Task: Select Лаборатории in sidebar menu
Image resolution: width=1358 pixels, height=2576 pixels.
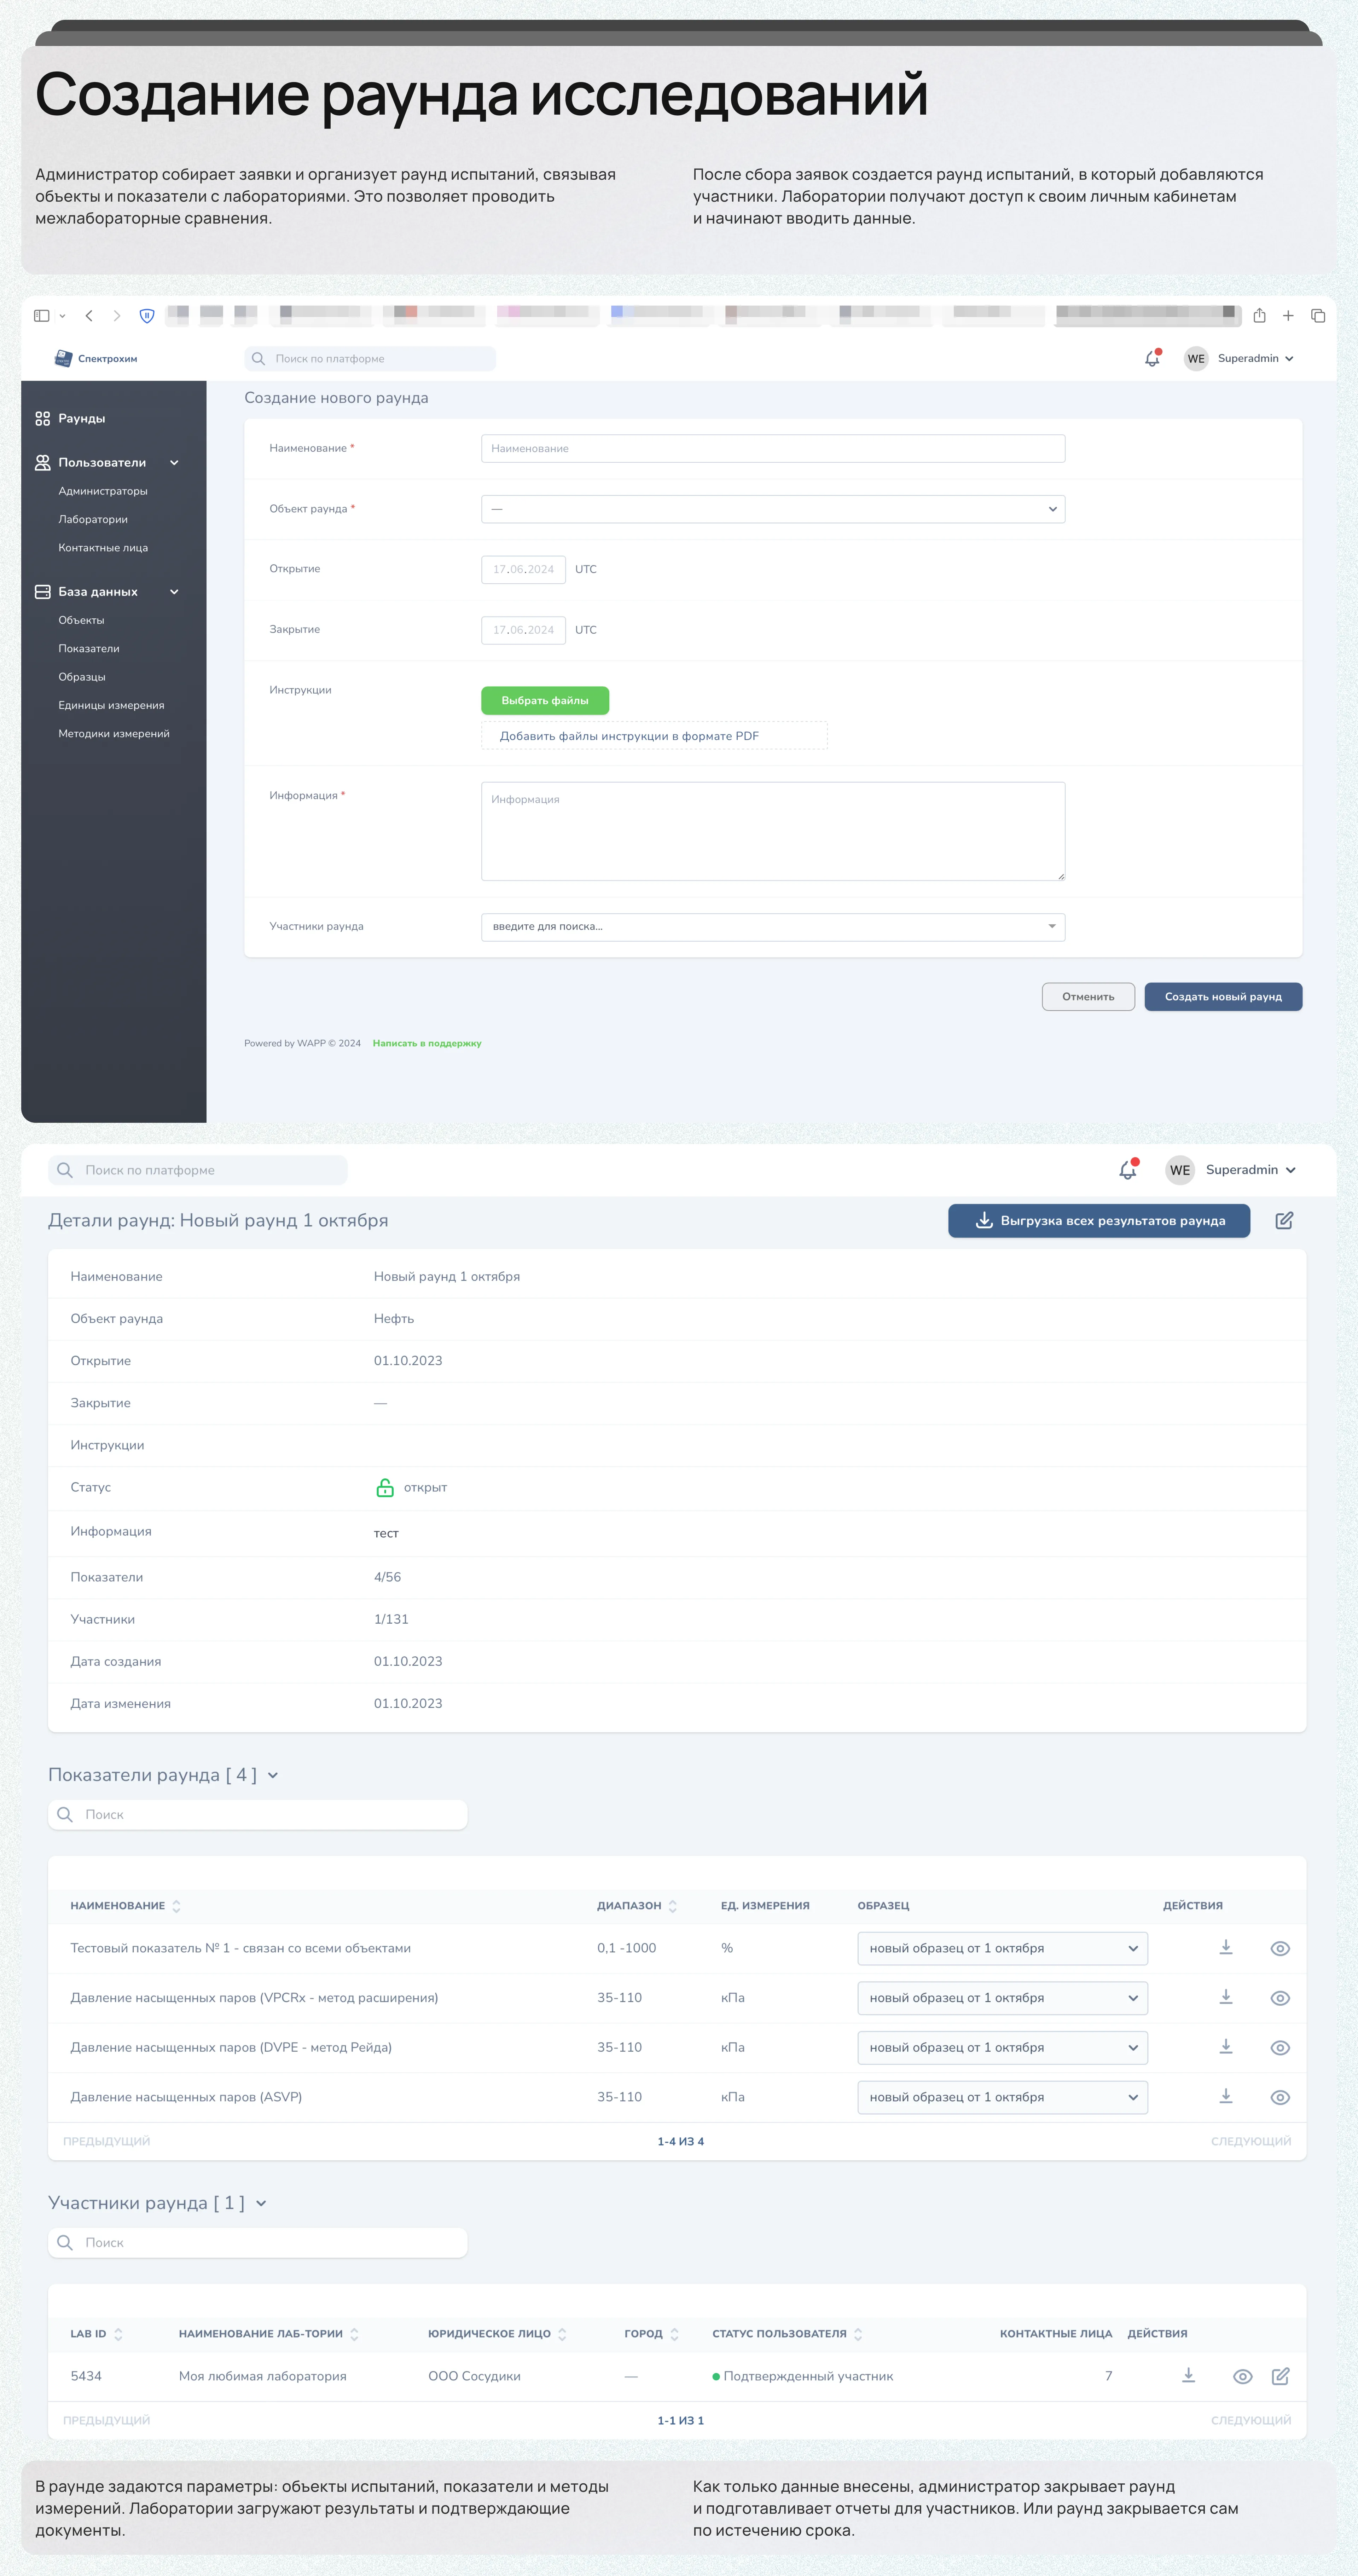Action: pos(93,519)
